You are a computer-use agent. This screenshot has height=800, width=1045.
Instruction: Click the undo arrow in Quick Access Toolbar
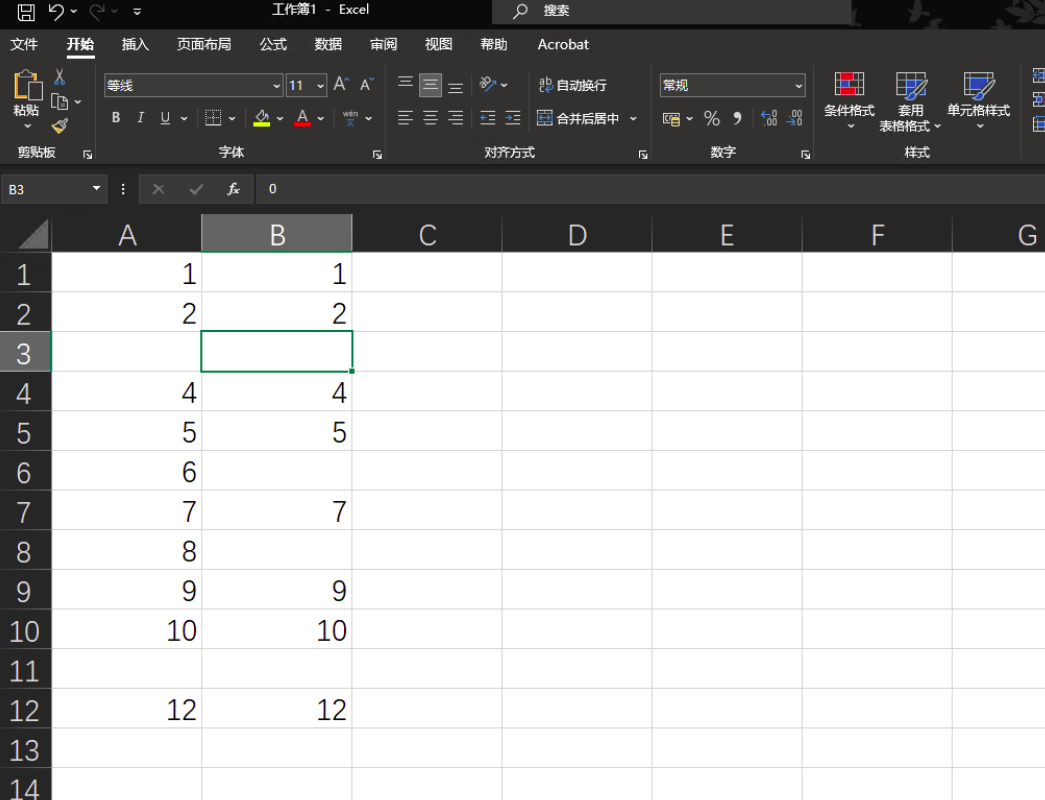(x=57, y=11)
